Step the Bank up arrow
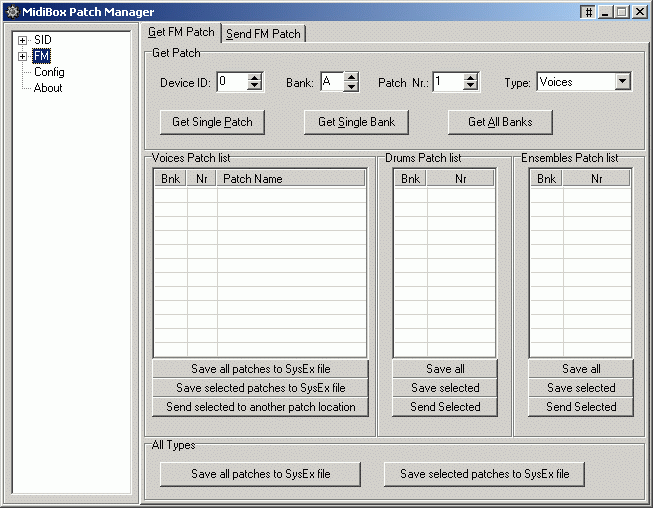The image size is (653, 508). [351, 77]
